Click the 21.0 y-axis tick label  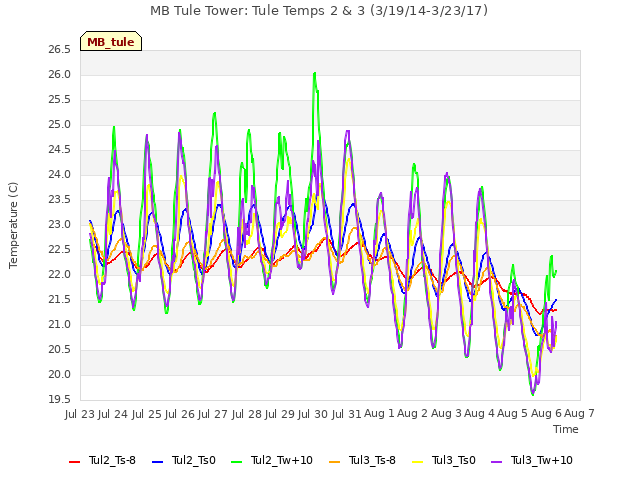[60, 325]
